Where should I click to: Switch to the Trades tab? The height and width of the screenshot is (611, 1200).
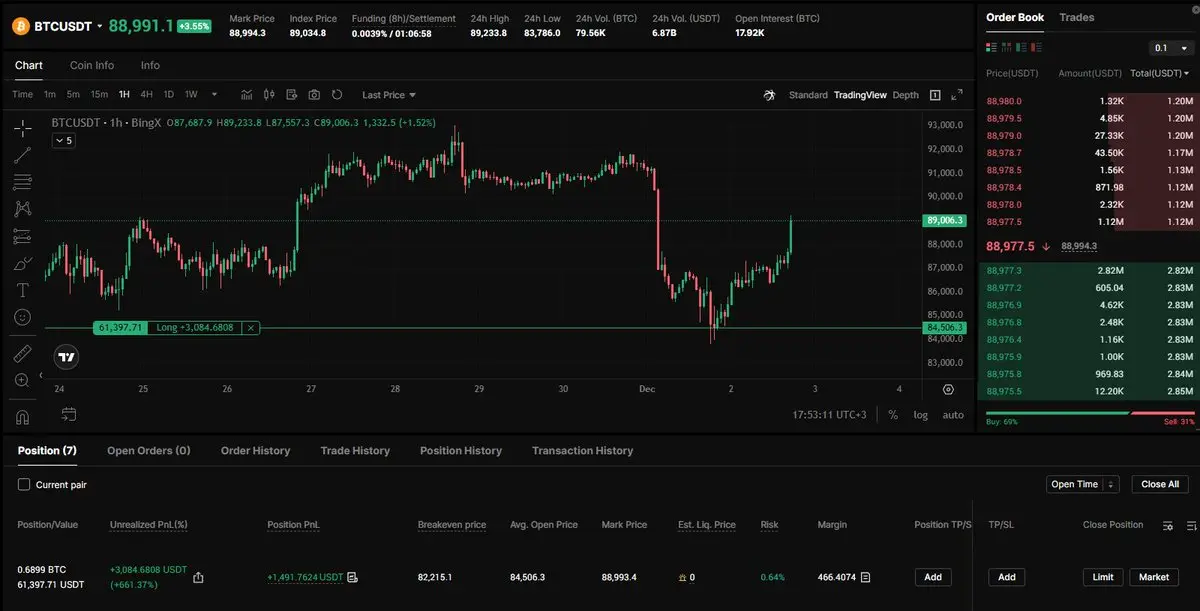pyautogui.click(x=1077, y=17)
